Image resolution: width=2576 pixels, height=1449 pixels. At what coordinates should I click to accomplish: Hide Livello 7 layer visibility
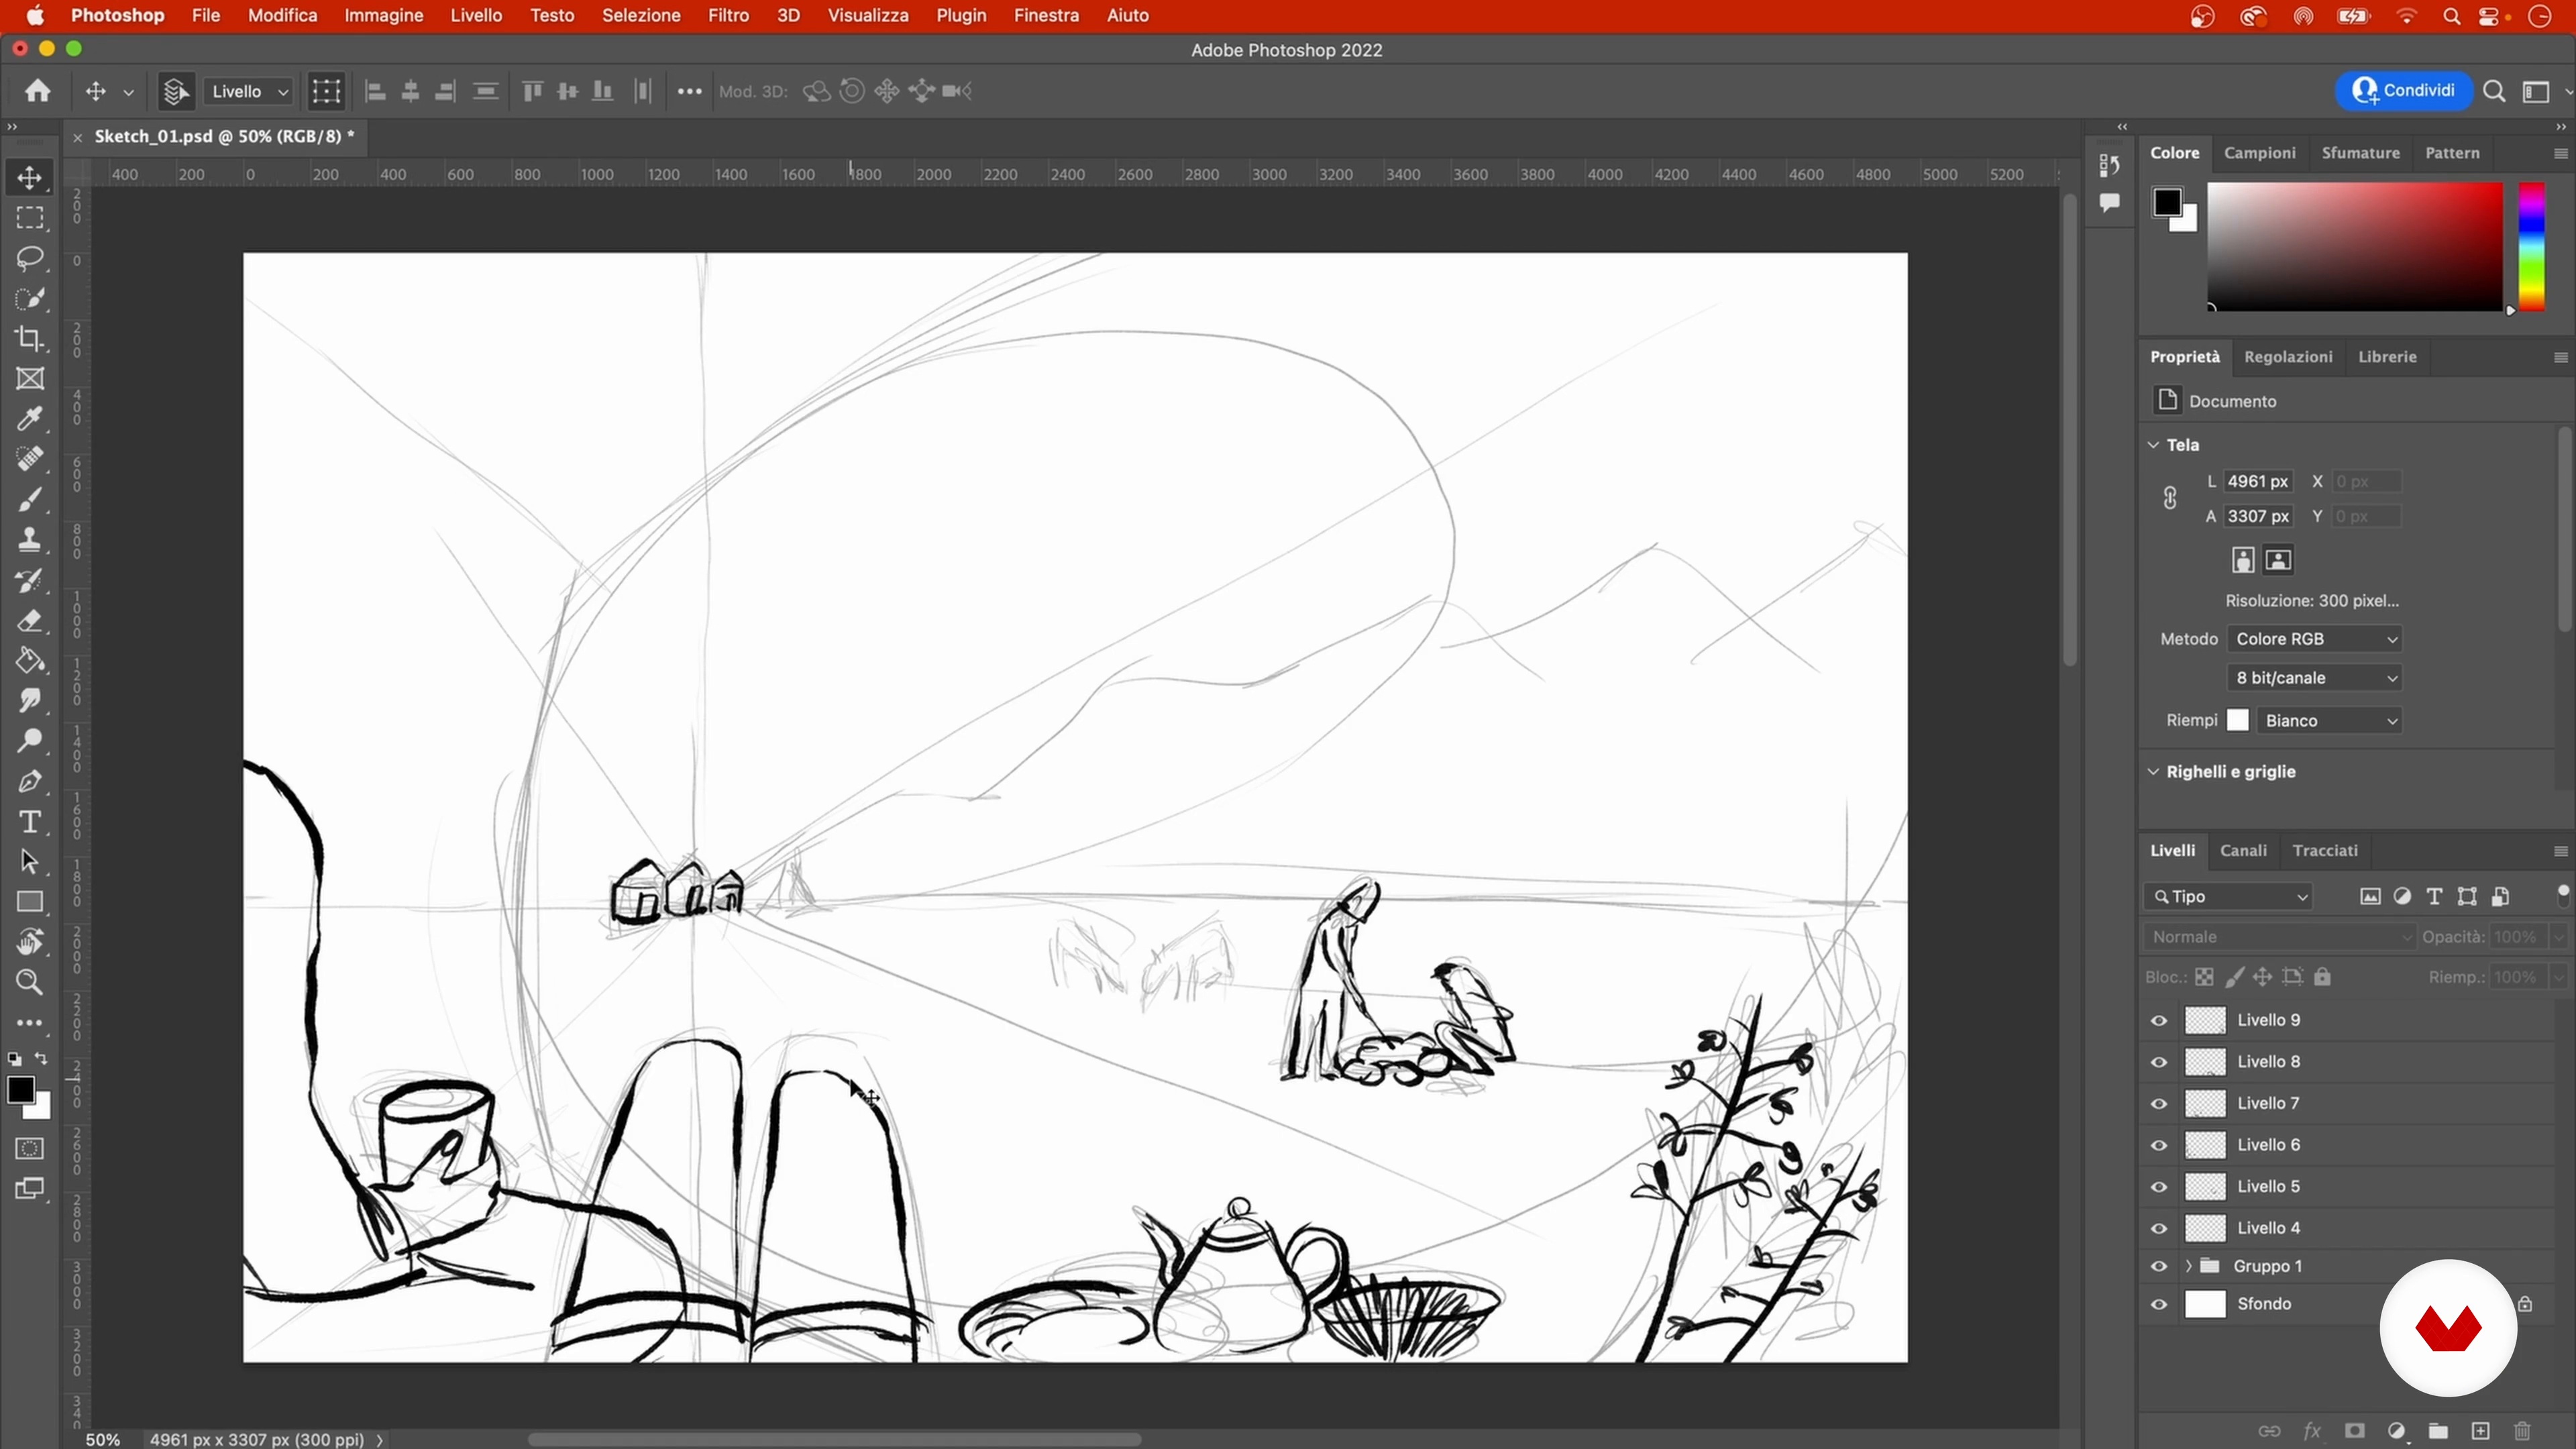coord(2159,1103)
